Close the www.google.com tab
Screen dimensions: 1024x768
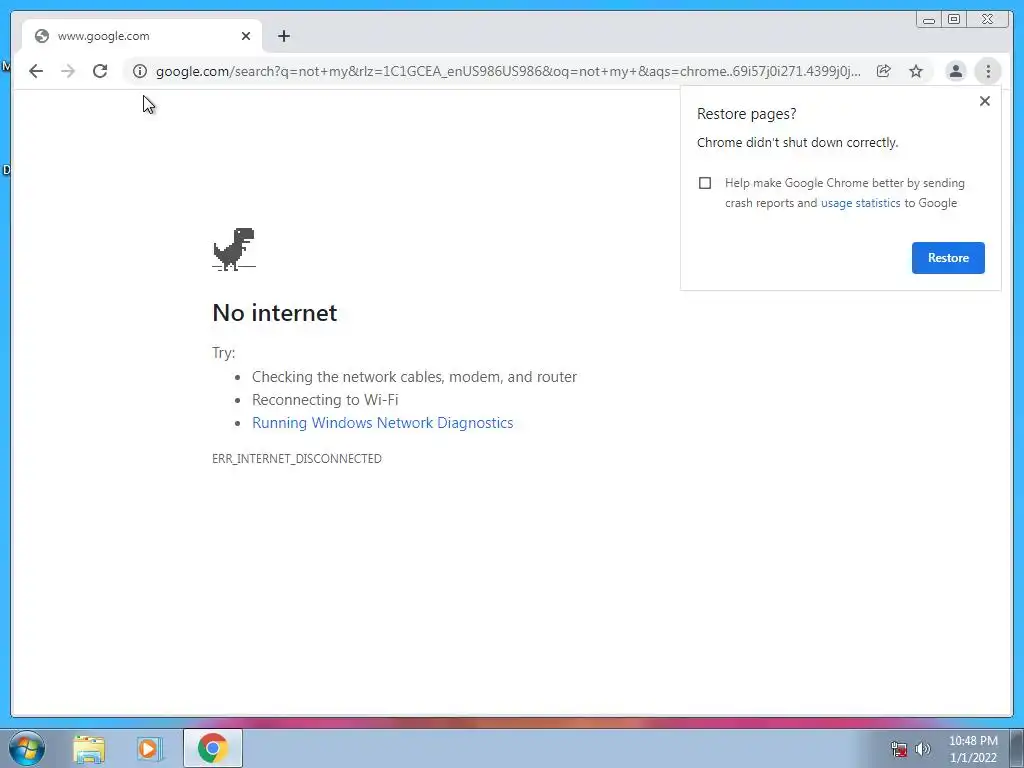pos(246,36)
